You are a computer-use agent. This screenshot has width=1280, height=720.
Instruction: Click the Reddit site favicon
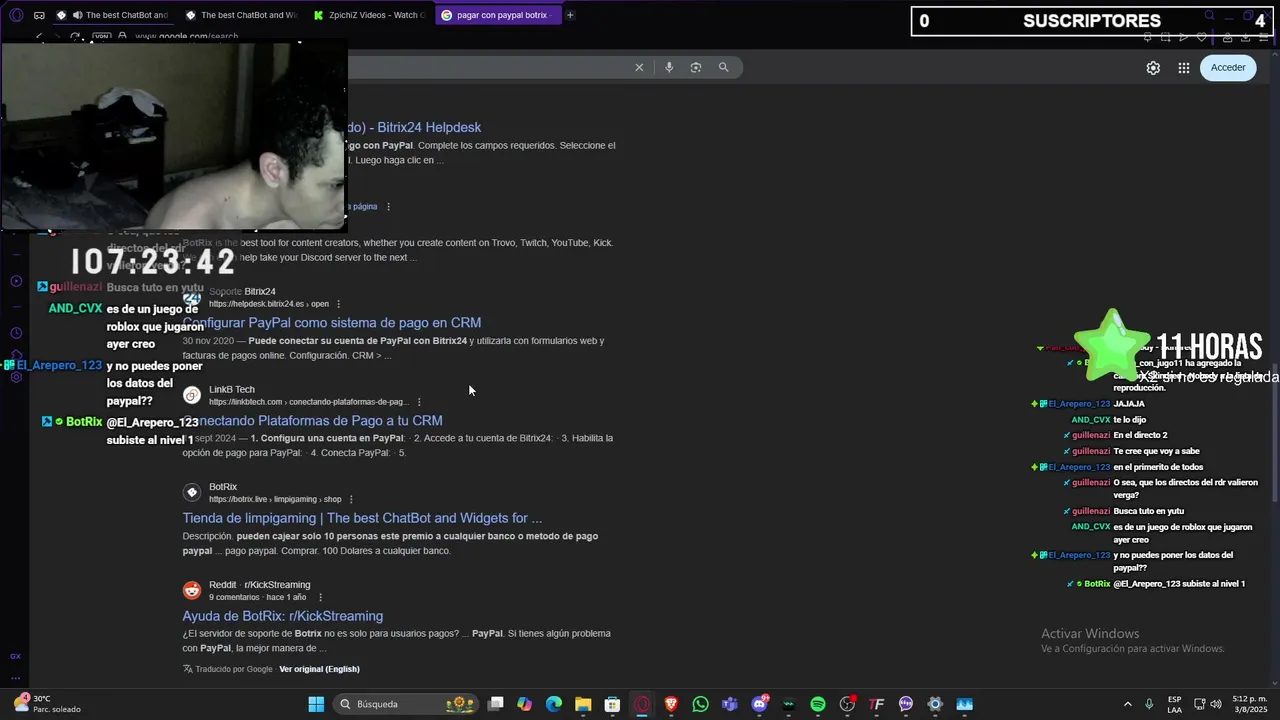coord(192,590)
